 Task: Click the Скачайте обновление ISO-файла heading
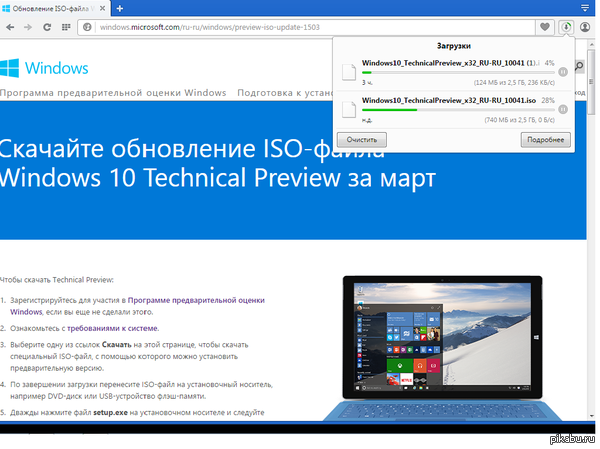point(217,163)
